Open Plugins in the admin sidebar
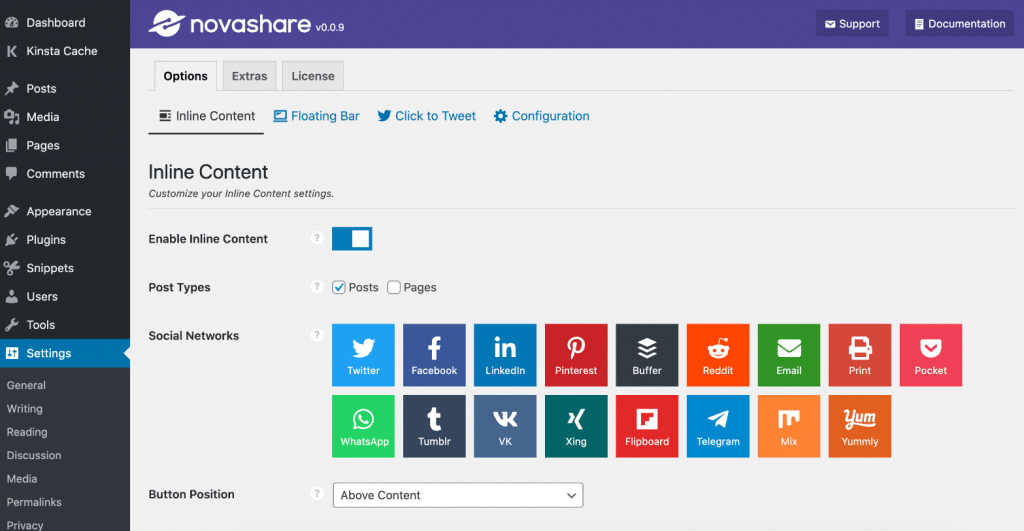 tap(65, 240)
